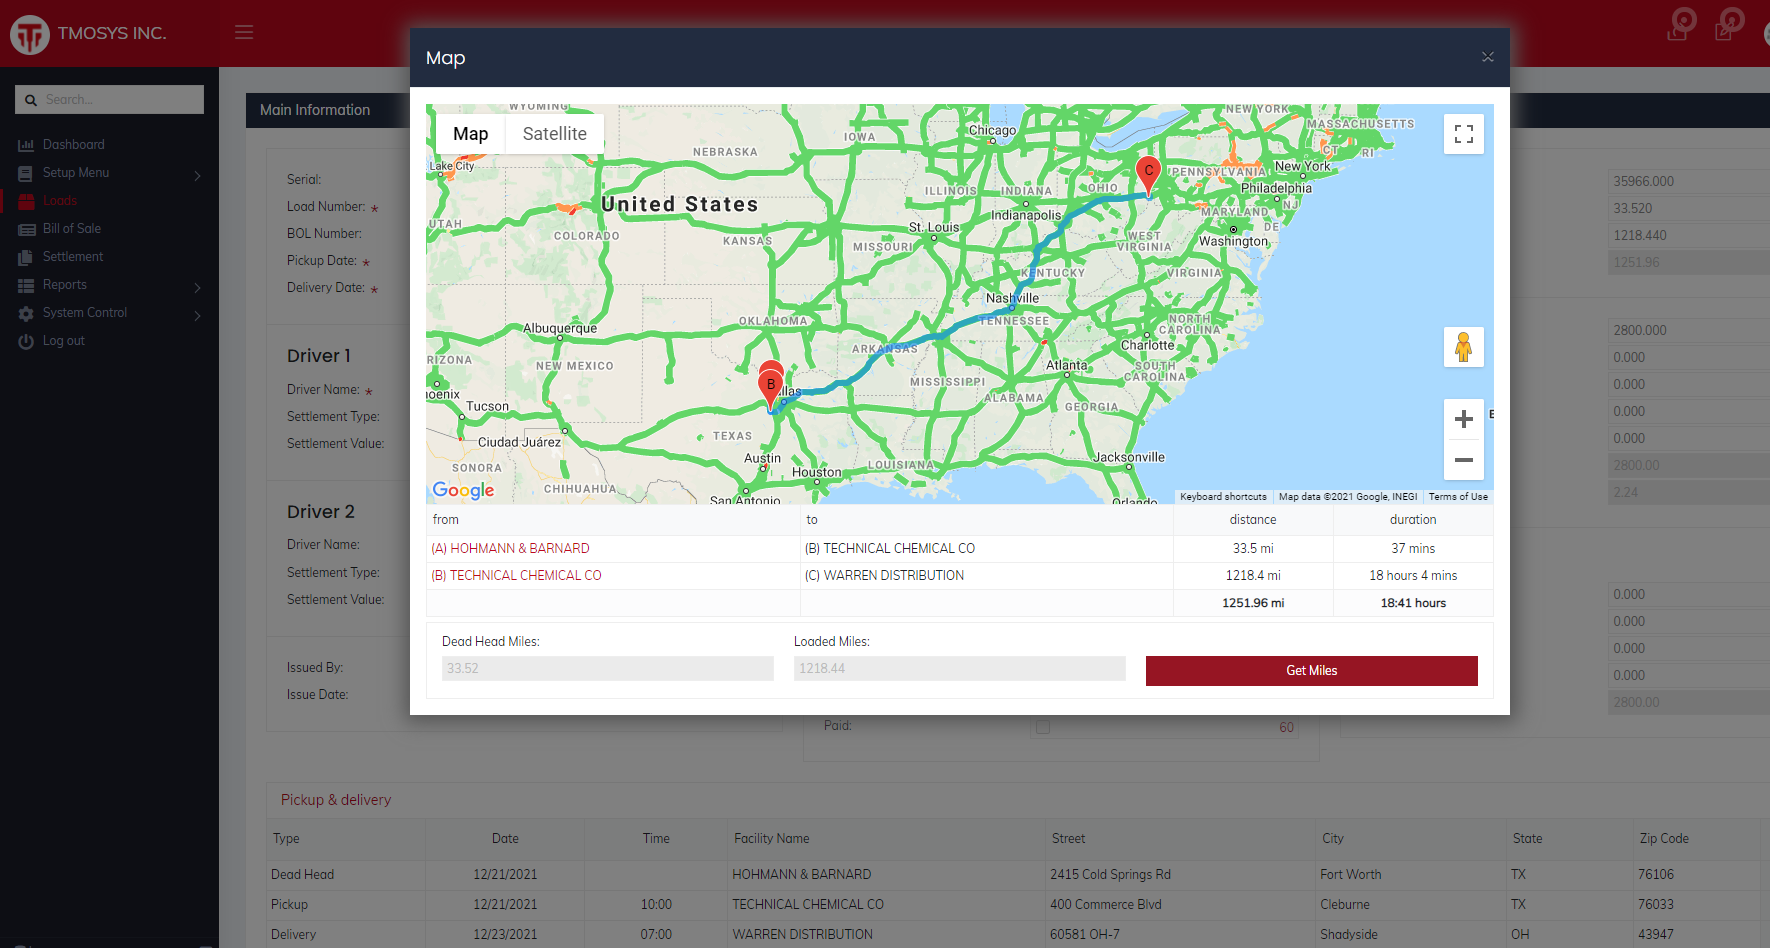Click the Loads truck icon
1770x948 pixels.
click(26, 201)
